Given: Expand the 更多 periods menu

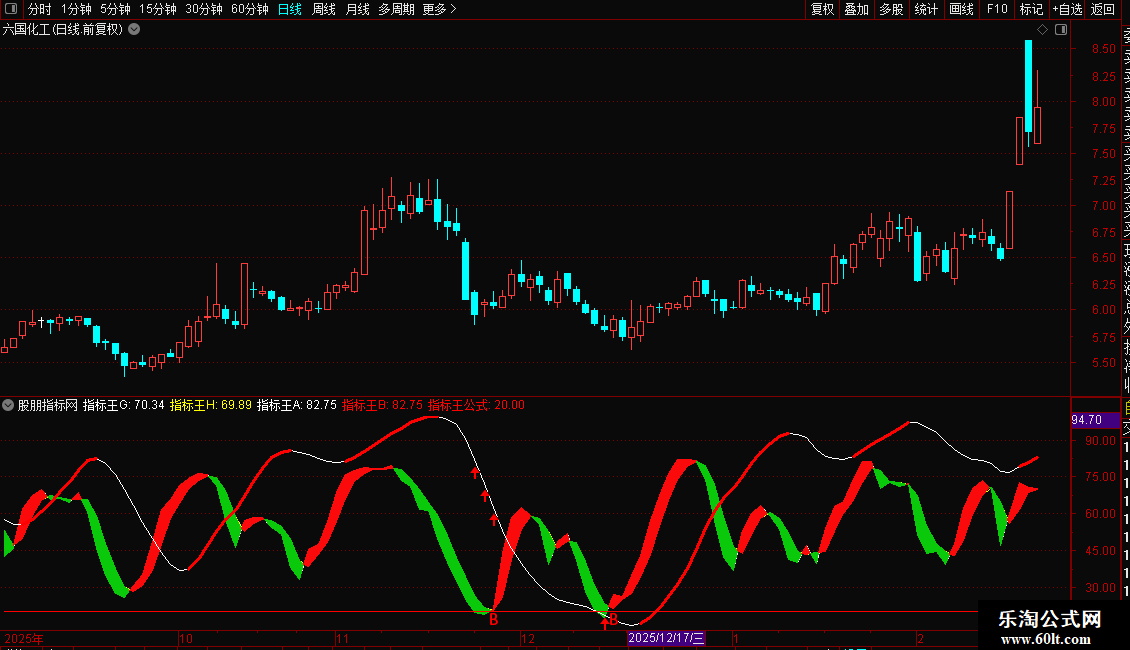Looking at the screenshot, I should [440, 9].
